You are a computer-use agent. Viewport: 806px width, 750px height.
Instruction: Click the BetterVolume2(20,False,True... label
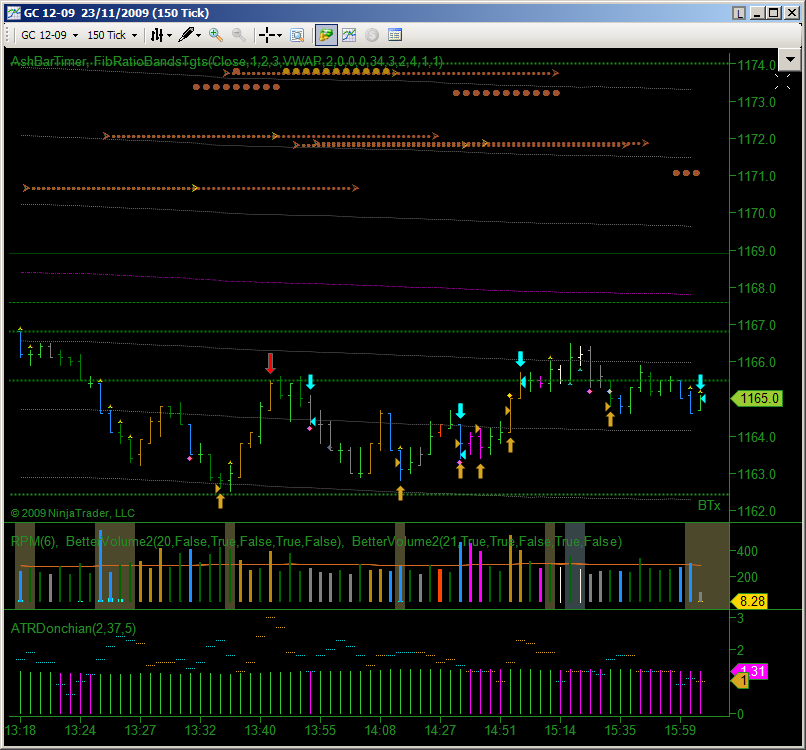click(x=204, y=541)
